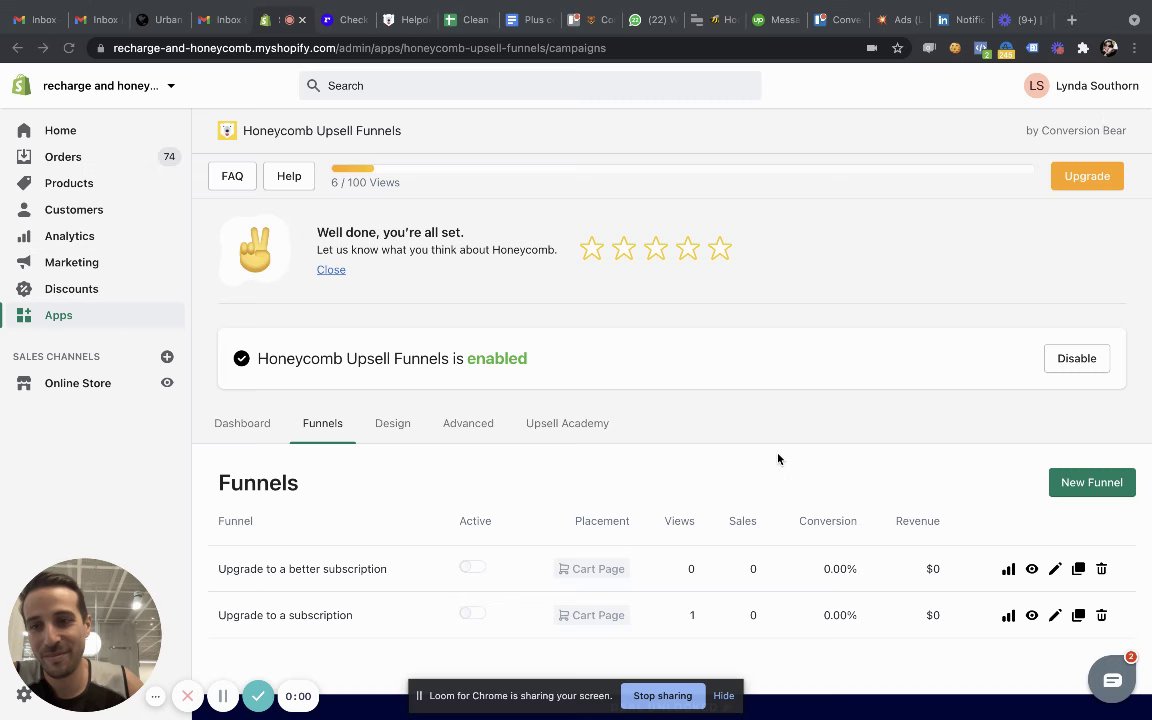This screenshot has width=1152, height=720.
Task: Stop sharing in Loom bar
Action: [x=663, y=696]
